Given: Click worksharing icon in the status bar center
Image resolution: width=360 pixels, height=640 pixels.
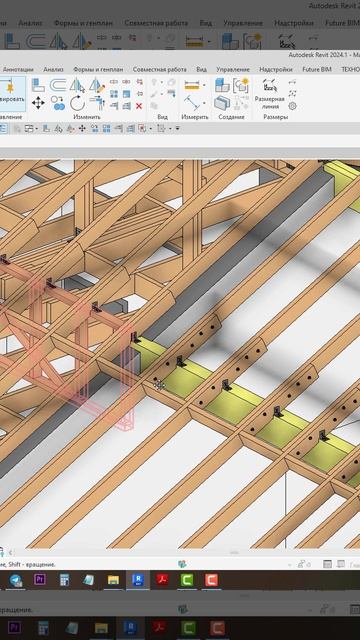Looking at the screenshot, I should click(182, 564).
